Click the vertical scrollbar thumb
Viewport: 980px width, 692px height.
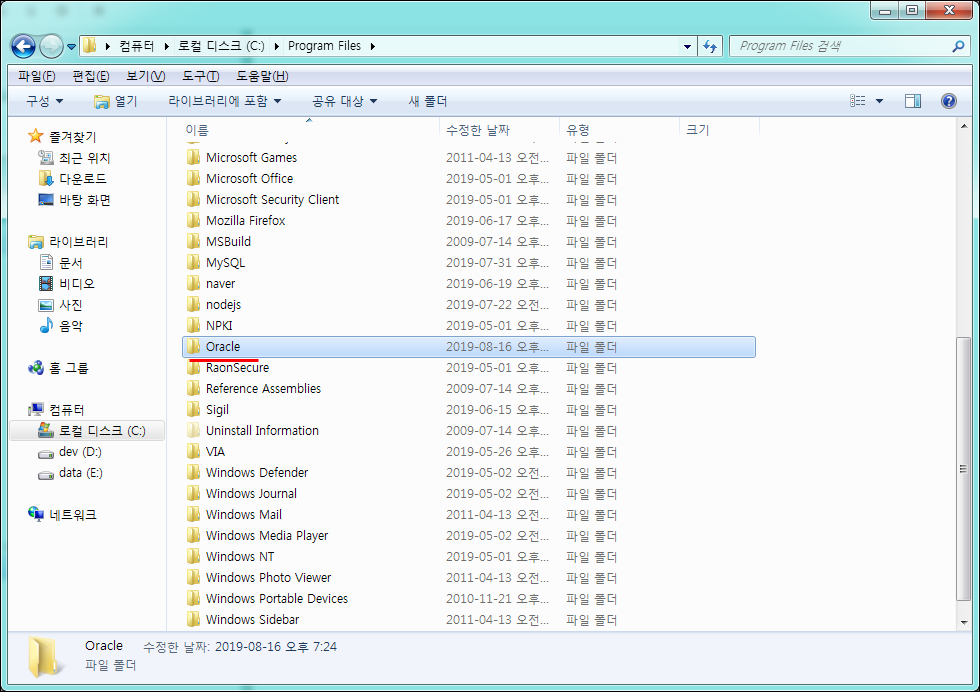963,469
